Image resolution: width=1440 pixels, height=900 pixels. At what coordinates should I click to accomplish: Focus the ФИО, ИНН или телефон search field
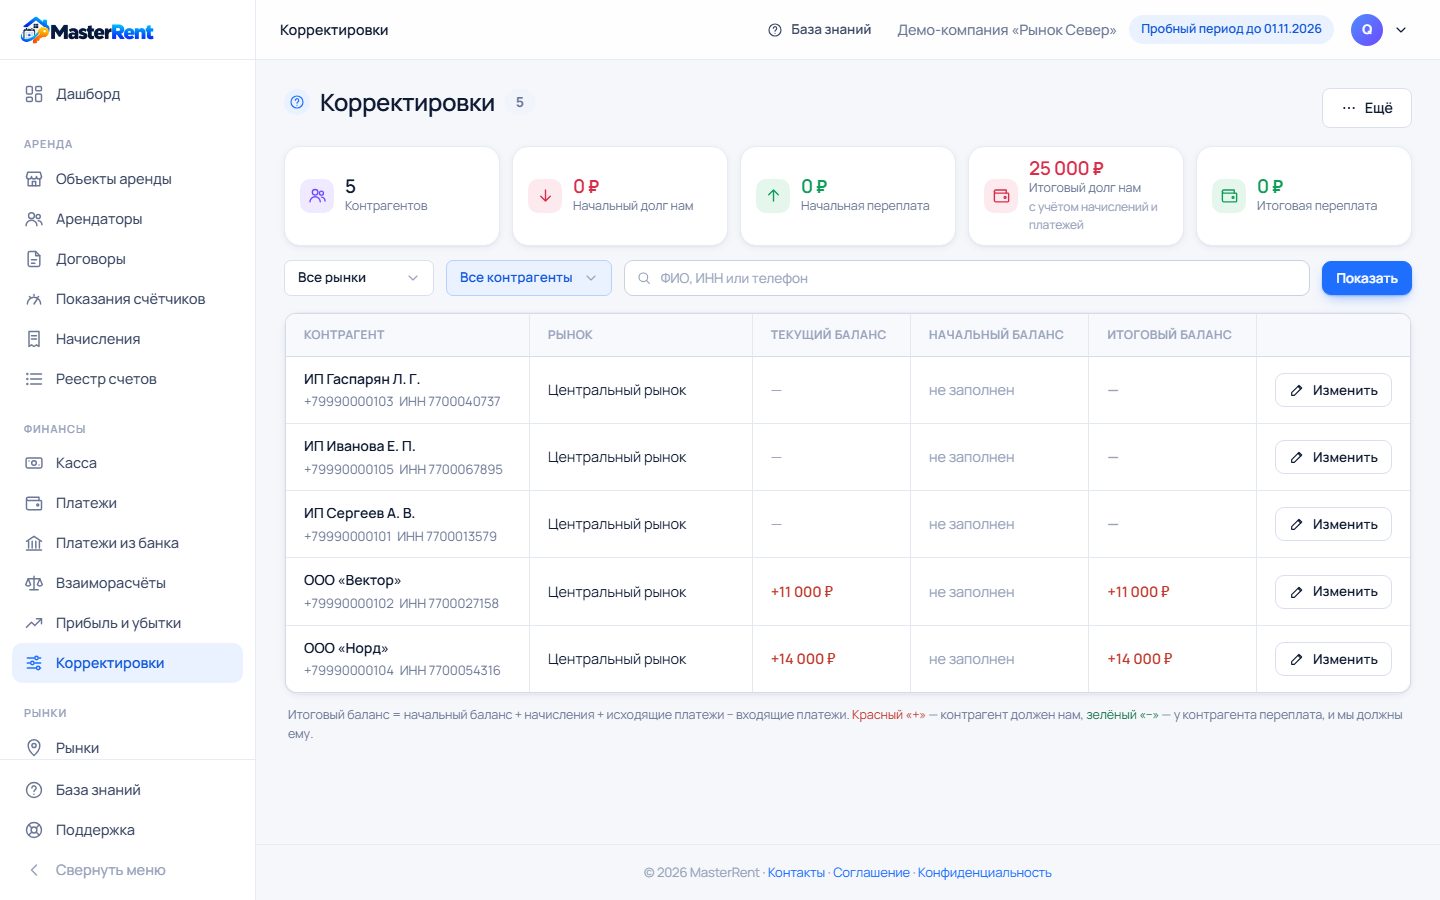click(966, 278)
